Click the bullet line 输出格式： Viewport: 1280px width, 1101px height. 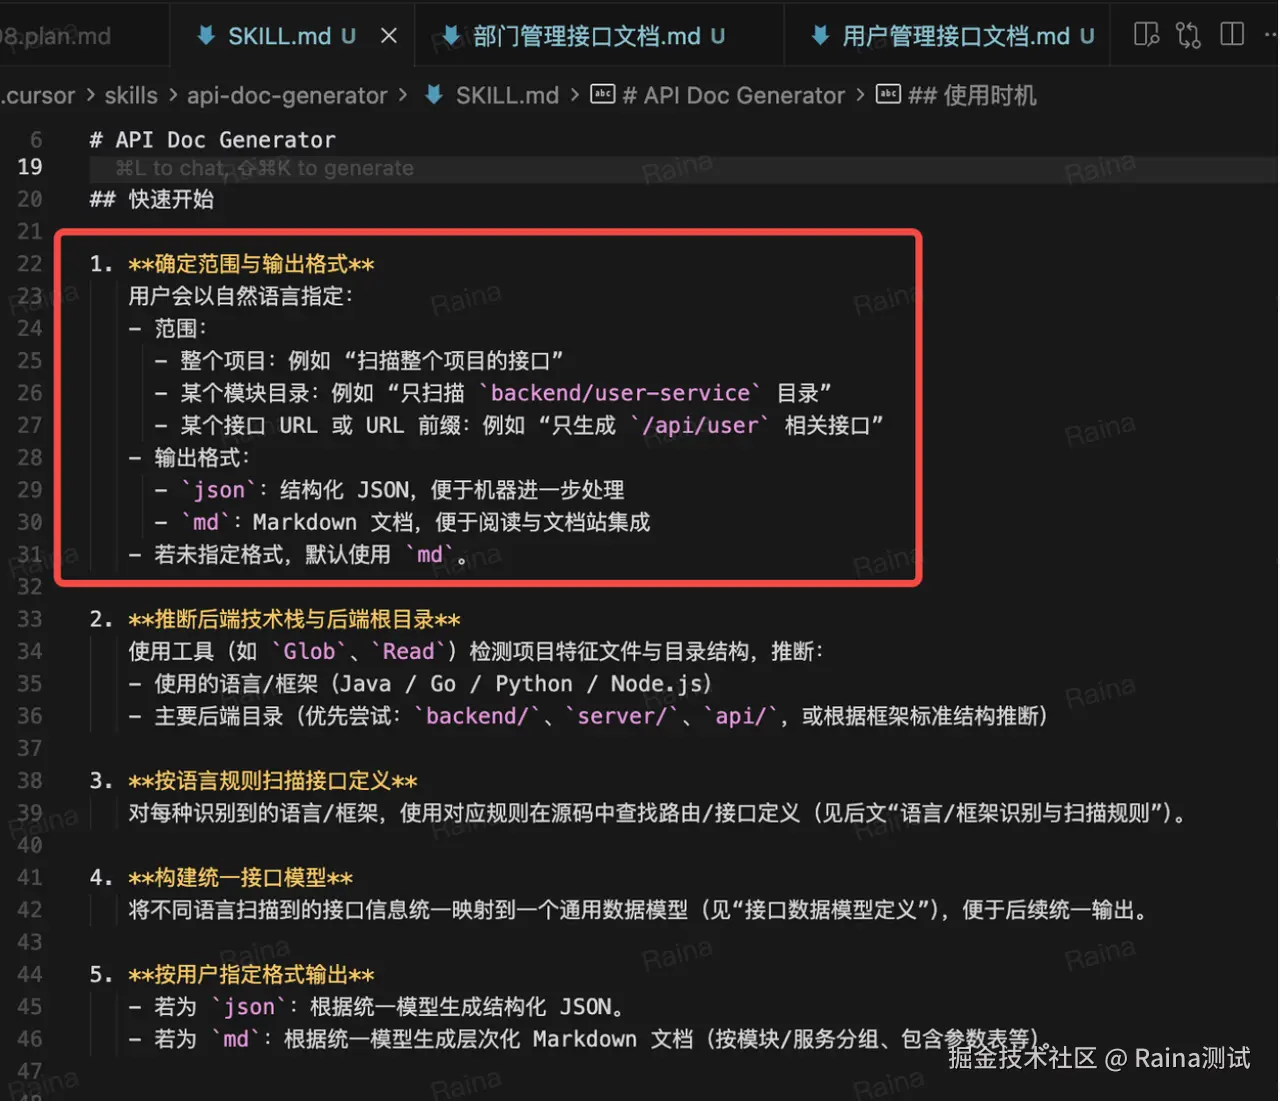pyautogui.click(x=189, y=457)
